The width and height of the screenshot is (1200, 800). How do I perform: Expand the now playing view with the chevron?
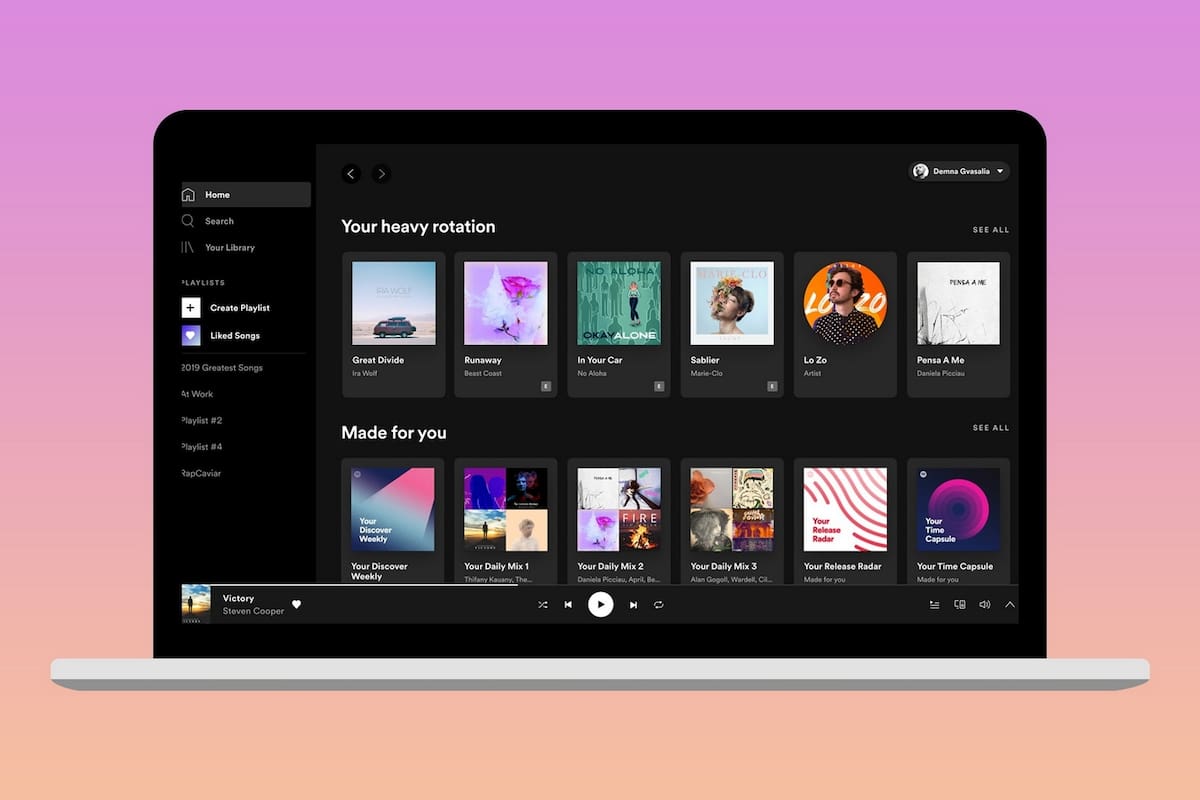tap(1009, 604)
